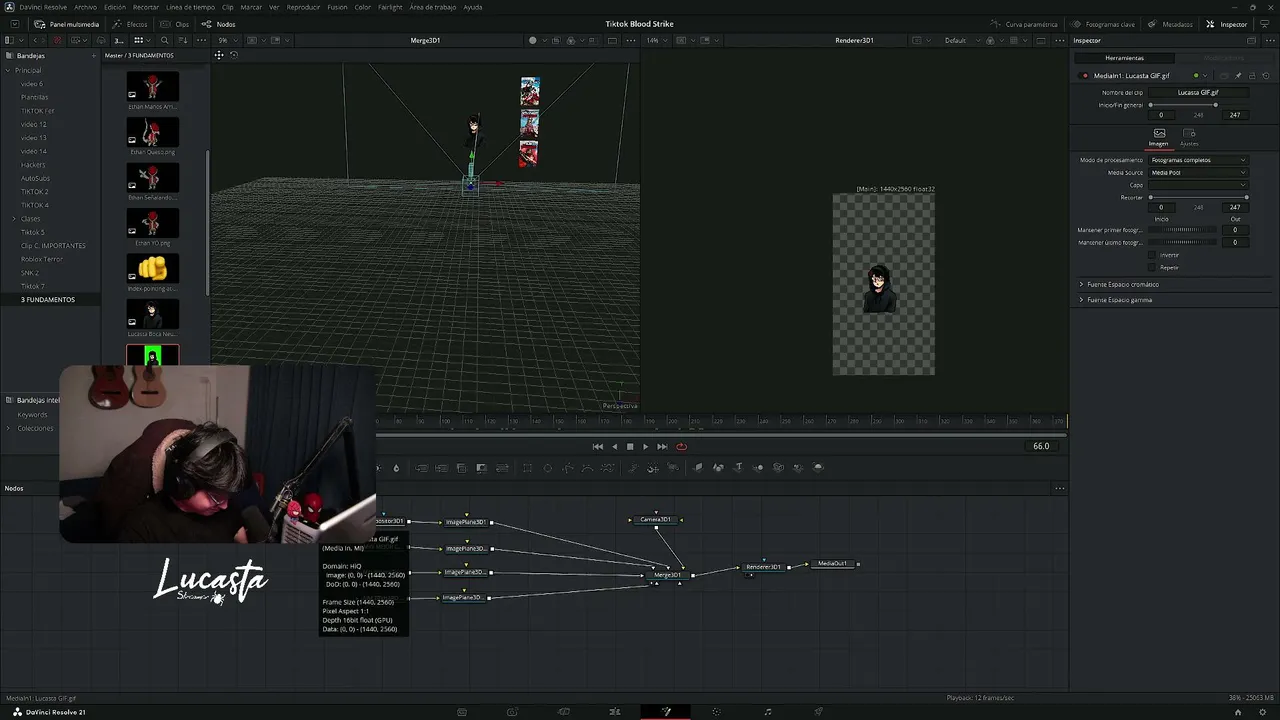The height and width of the screenshot is (720, 1280).
Task: Open the Fotogramas clave panel
Action: [1103, 24]
